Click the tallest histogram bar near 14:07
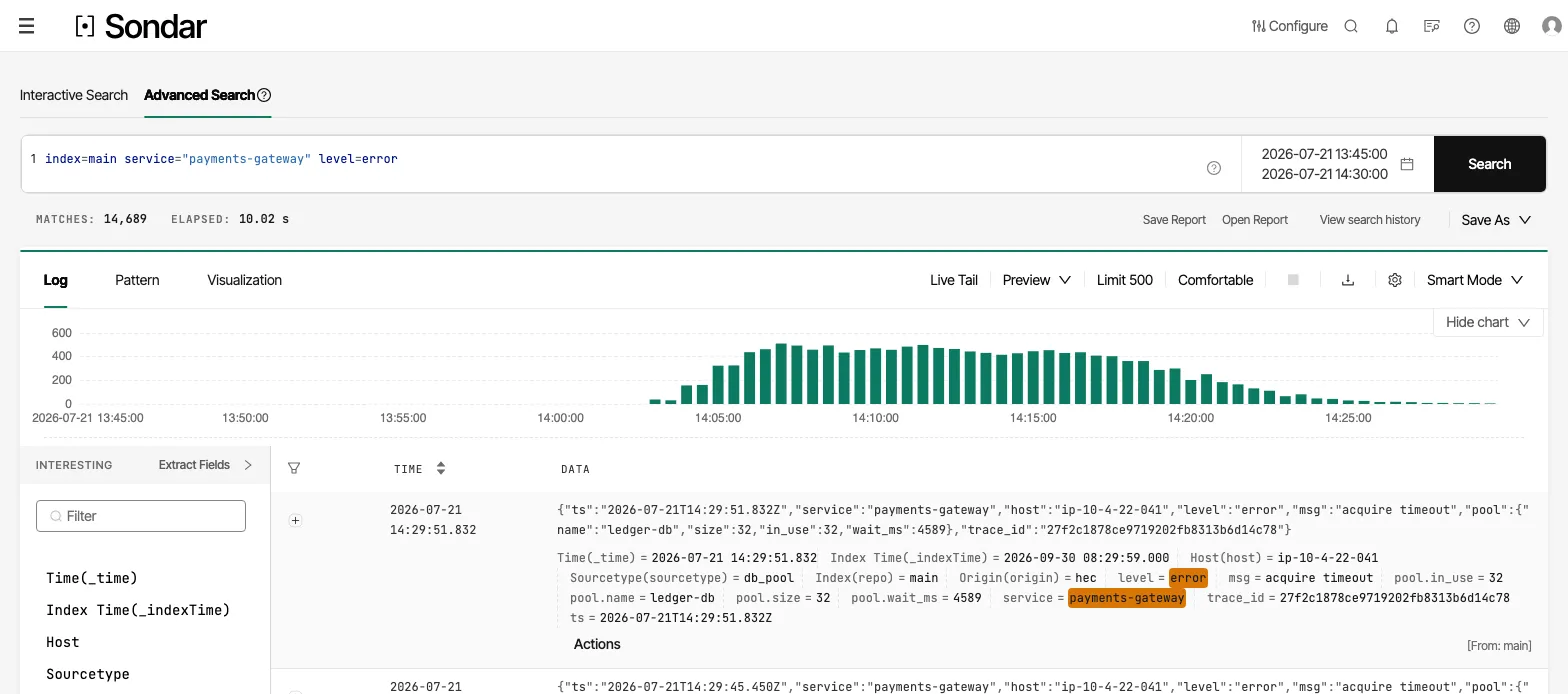This screenshot has width=1568, height=694. coord(782,374)
